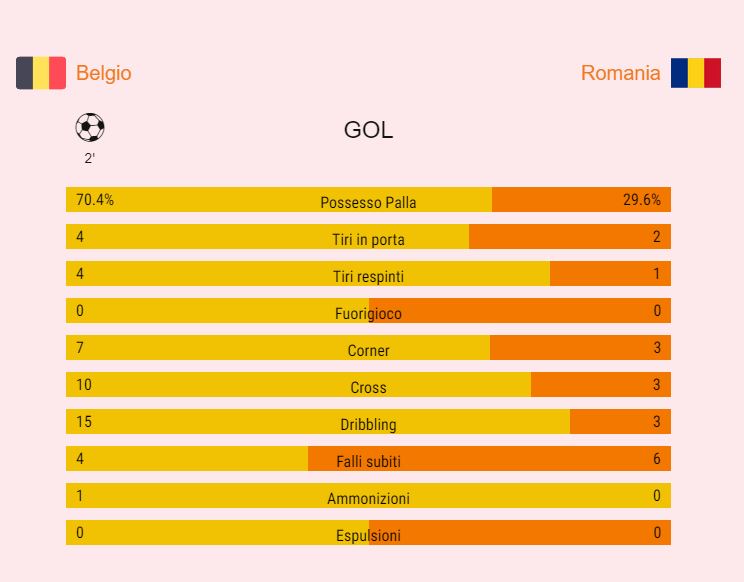This screenshot has height=582, width=744.
Task: Click Belgium's 70.4% possession value
Action: [x=95, y=199]
